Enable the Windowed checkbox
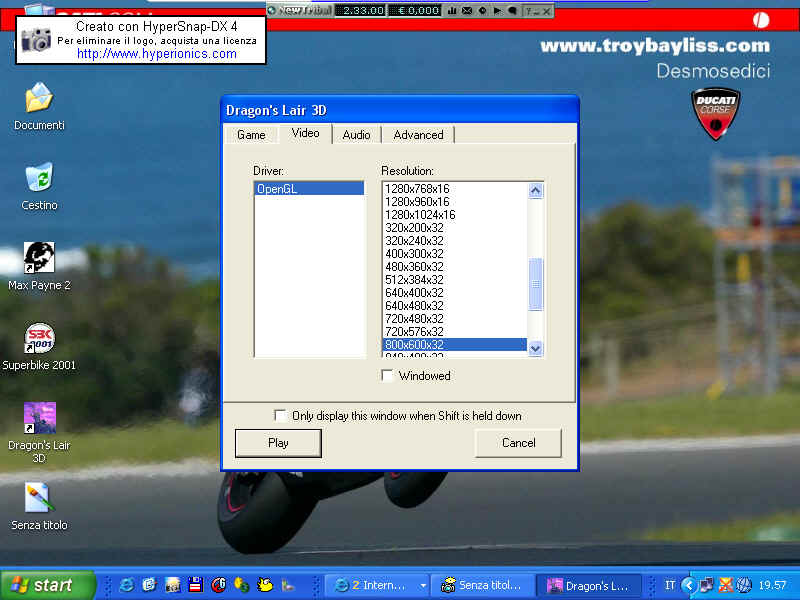Viewport: 800px width, 600px height. 388,376
